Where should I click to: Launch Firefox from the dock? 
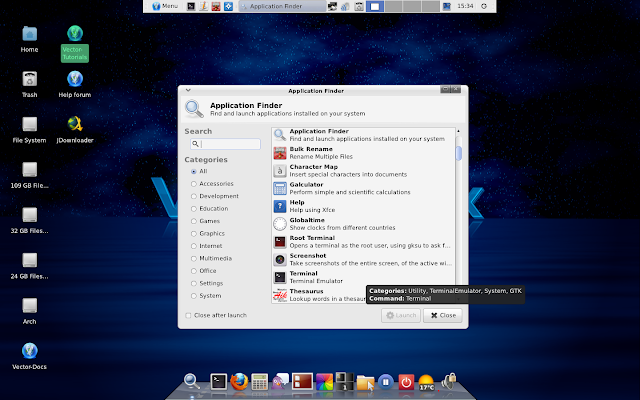[239, 382]
